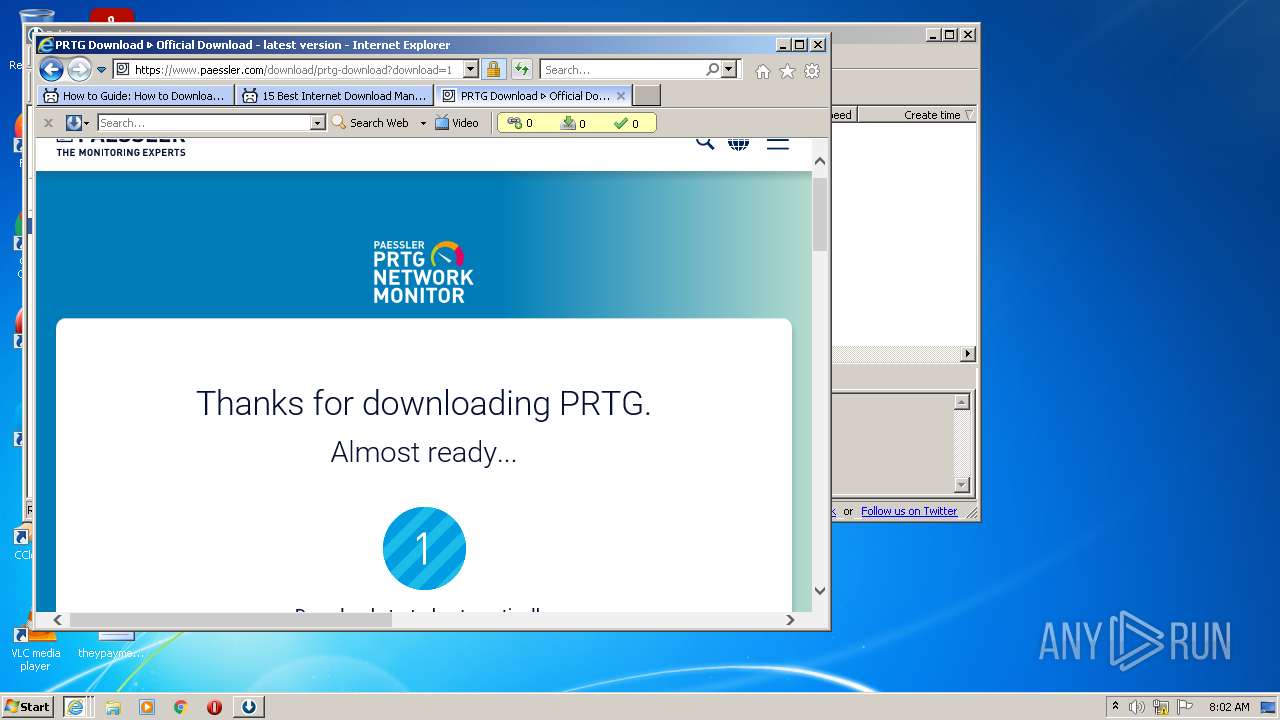Launch Chrome from the taskbar
1280x720 pixels.
point(181,707)
